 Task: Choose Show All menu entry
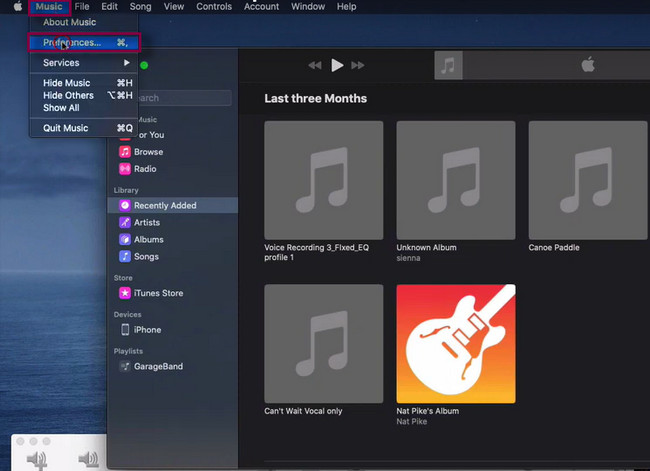[x=84, y=107]
